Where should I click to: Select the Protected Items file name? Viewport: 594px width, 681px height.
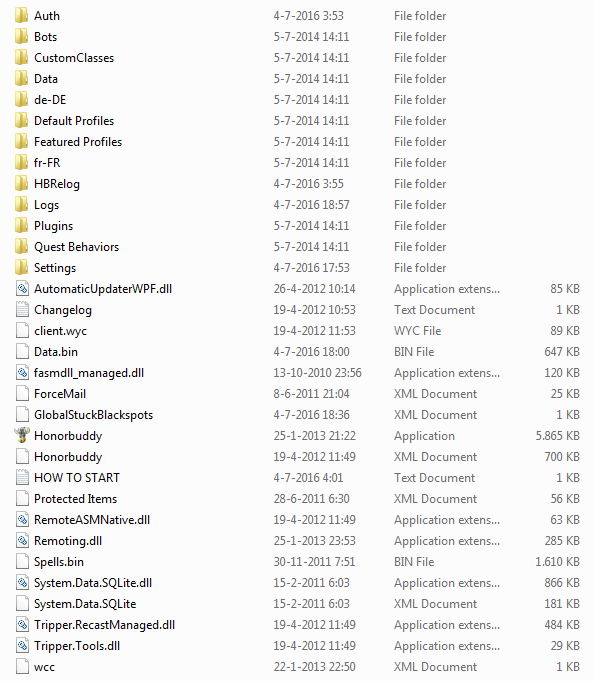pyautogui.click(x=76, y=499)
